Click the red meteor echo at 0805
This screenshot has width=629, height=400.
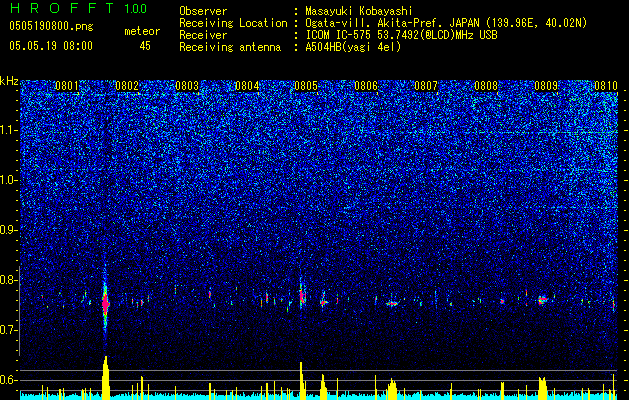tap(302, 297)
